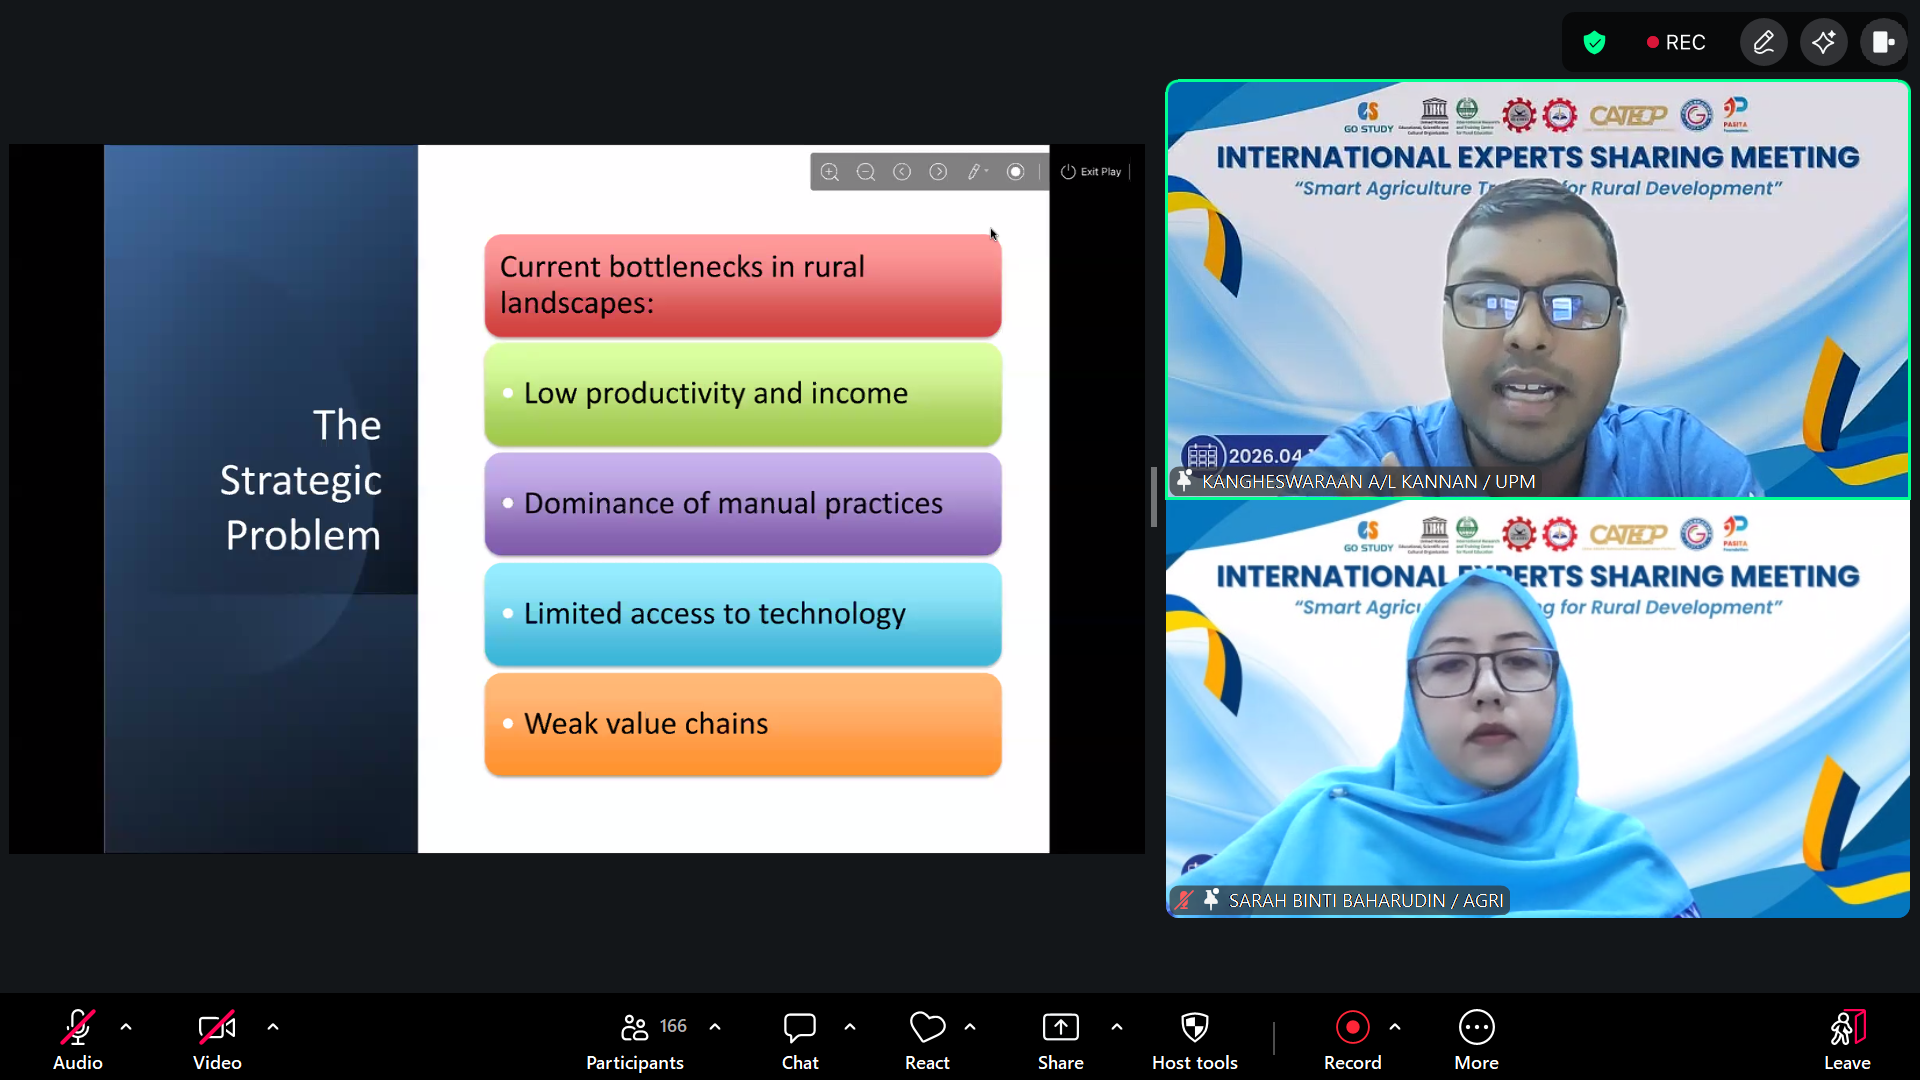Click the Leave meeting button
Image resolution: width=1920 pixels, height=1080 pixels.
click(1846, 1039)
